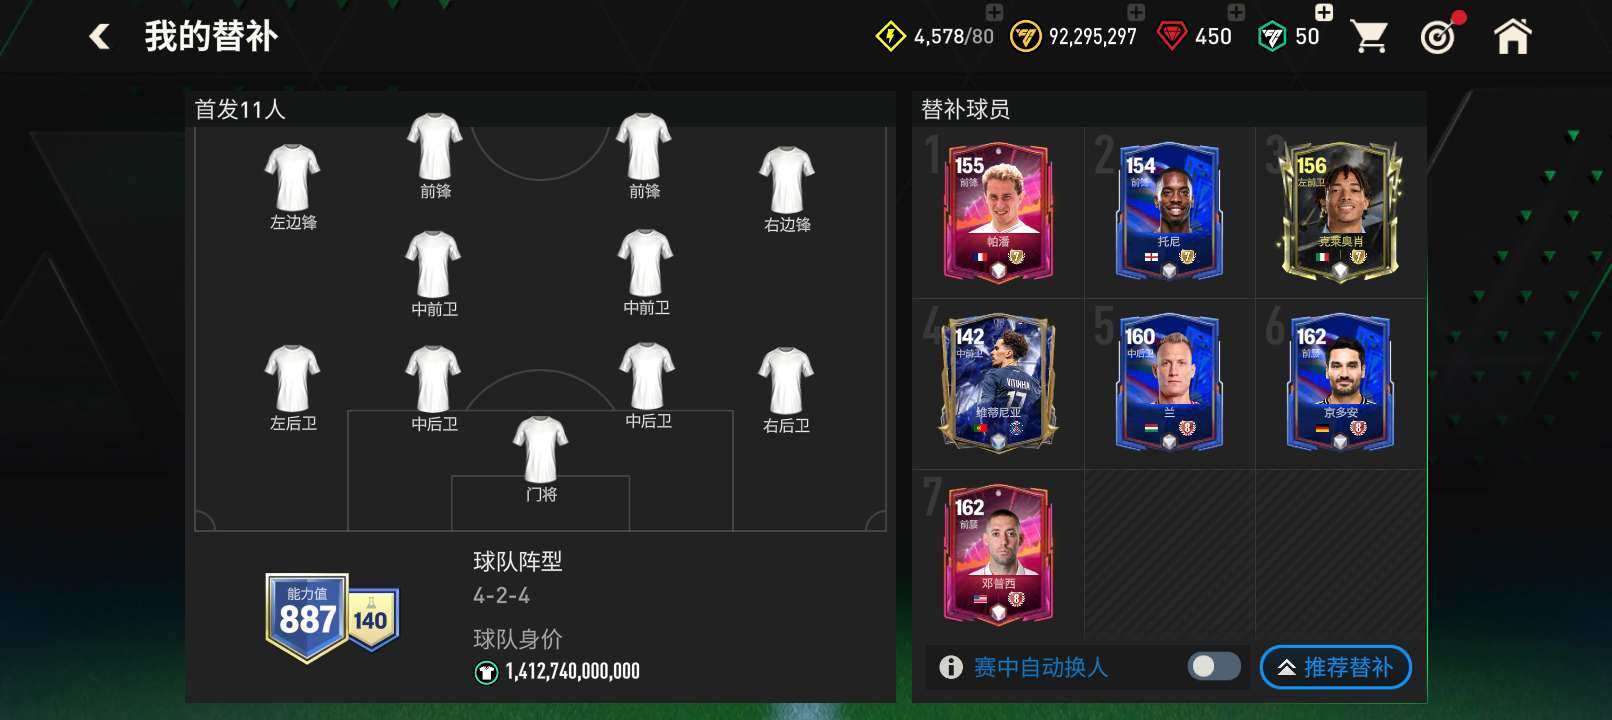Toggle the 赛中自动换人 switch
1612x720 pixels.
click(1214, 666)
